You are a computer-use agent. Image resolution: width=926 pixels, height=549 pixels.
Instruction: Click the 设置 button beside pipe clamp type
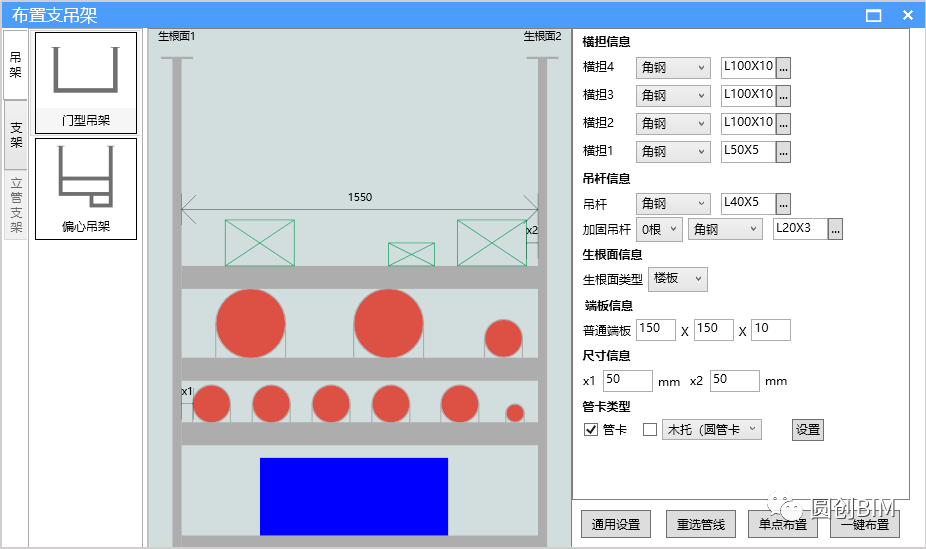click(807, 430)
